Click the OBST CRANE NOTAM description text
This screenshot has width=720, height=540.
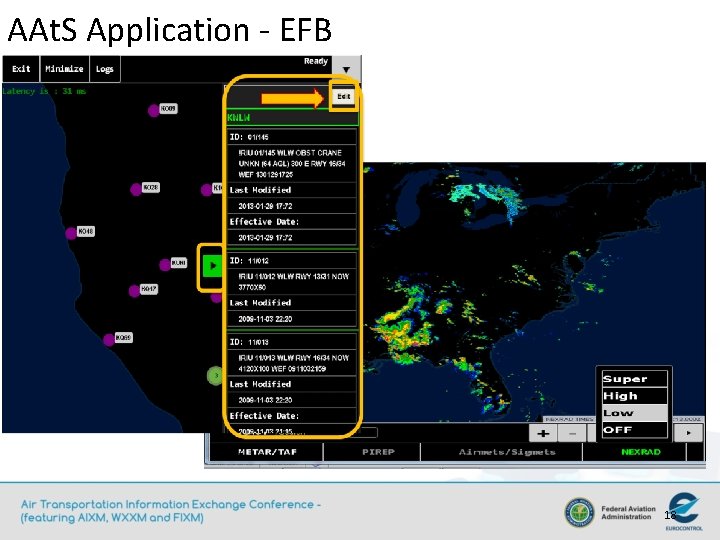coord(292,163)
